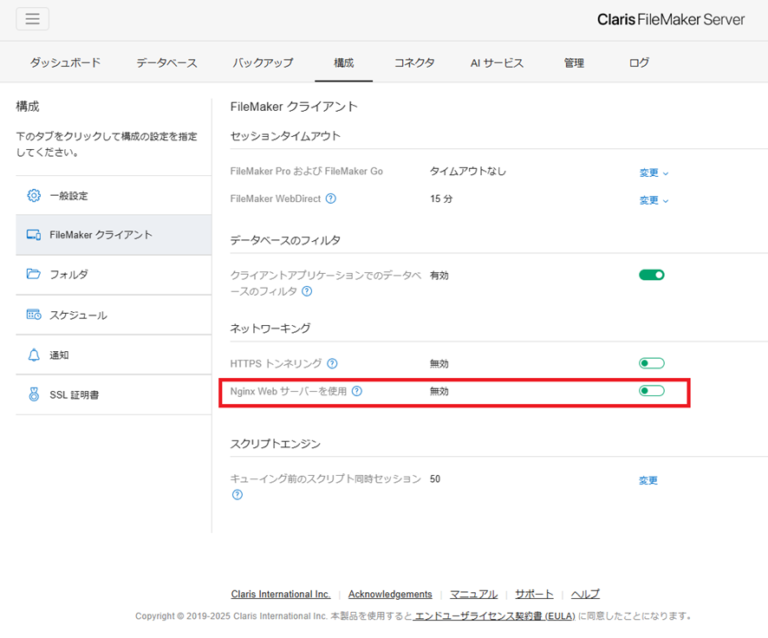Viewport: 768px width, 638px height.
Task: Click the SSL 証明書 badge icon
Action: click(x=33, y=395)
